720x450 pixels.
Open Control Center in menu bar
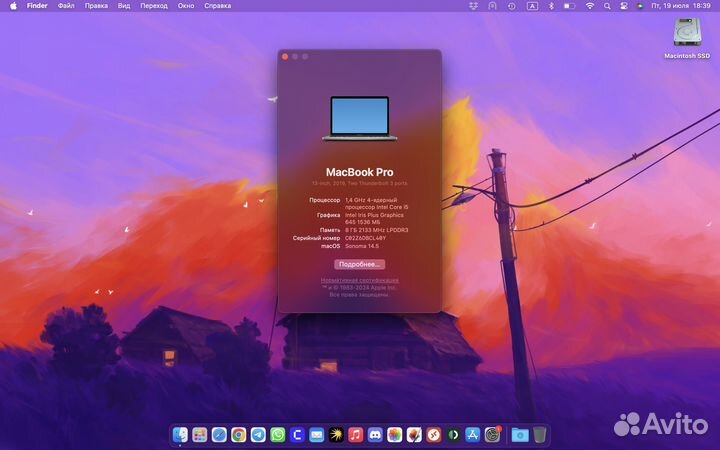pyautogui.click(x=624, y=6)
